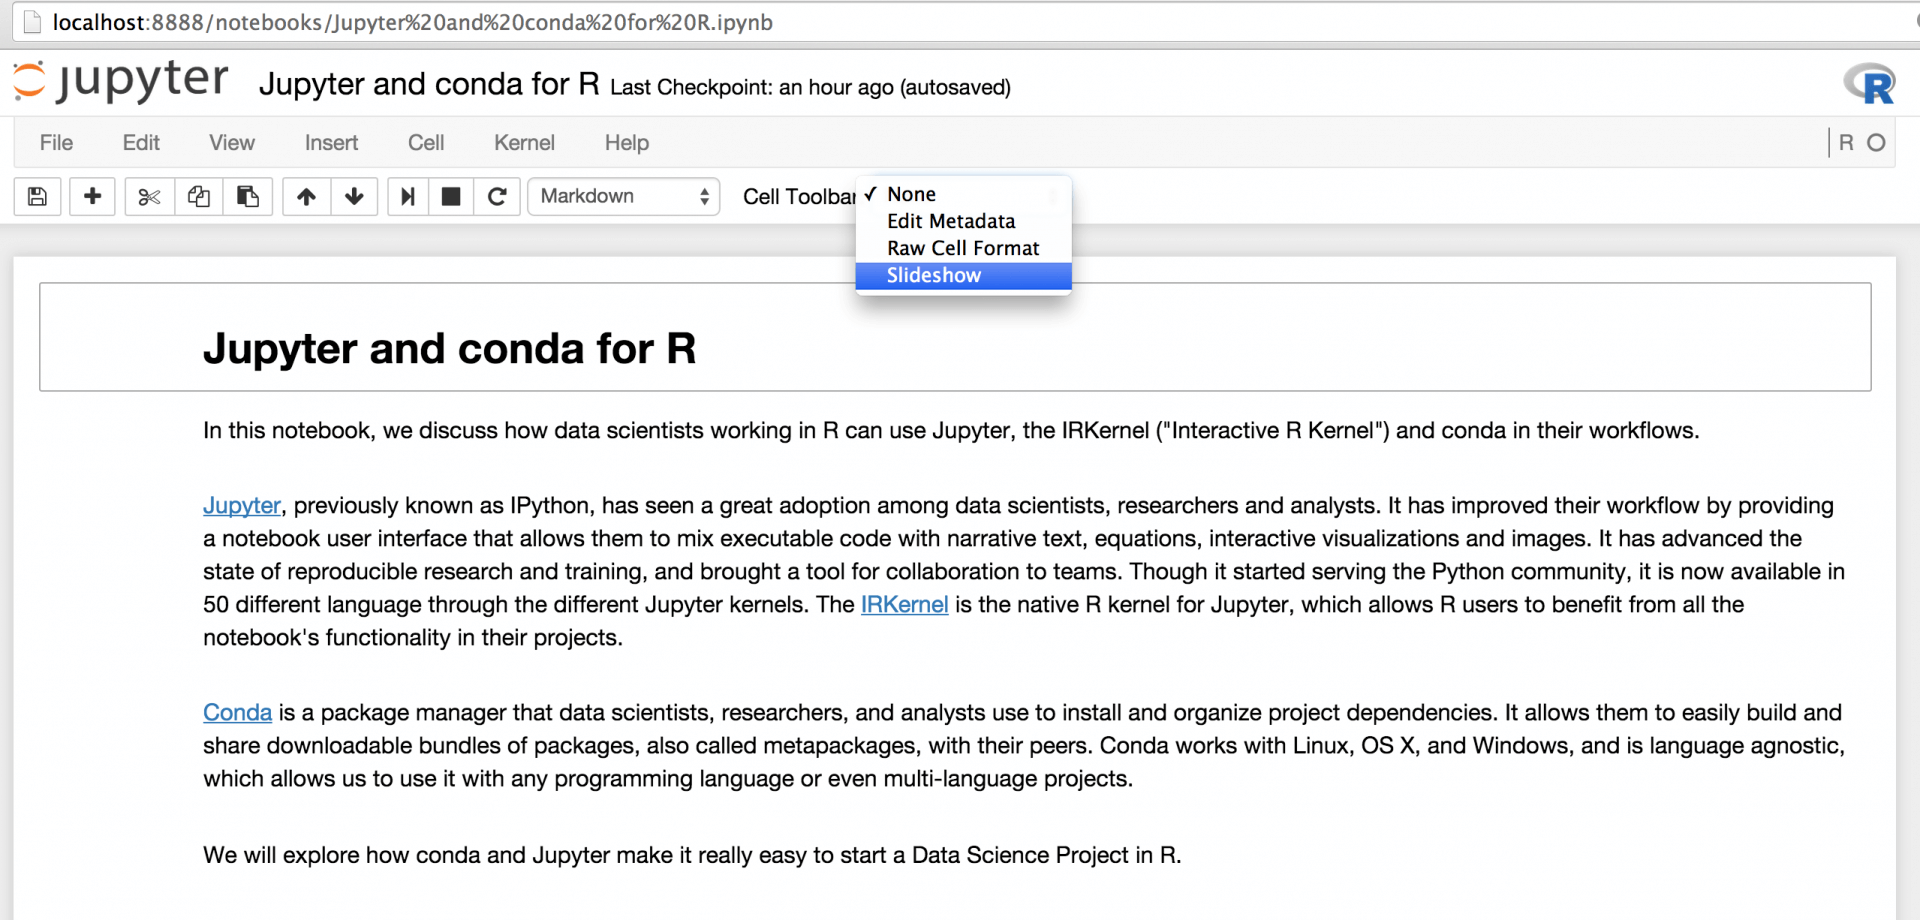Interrupt the kernel with stop icon
Image resolution: width=1920 pixels, height=920 pixels.
point(451,197)
